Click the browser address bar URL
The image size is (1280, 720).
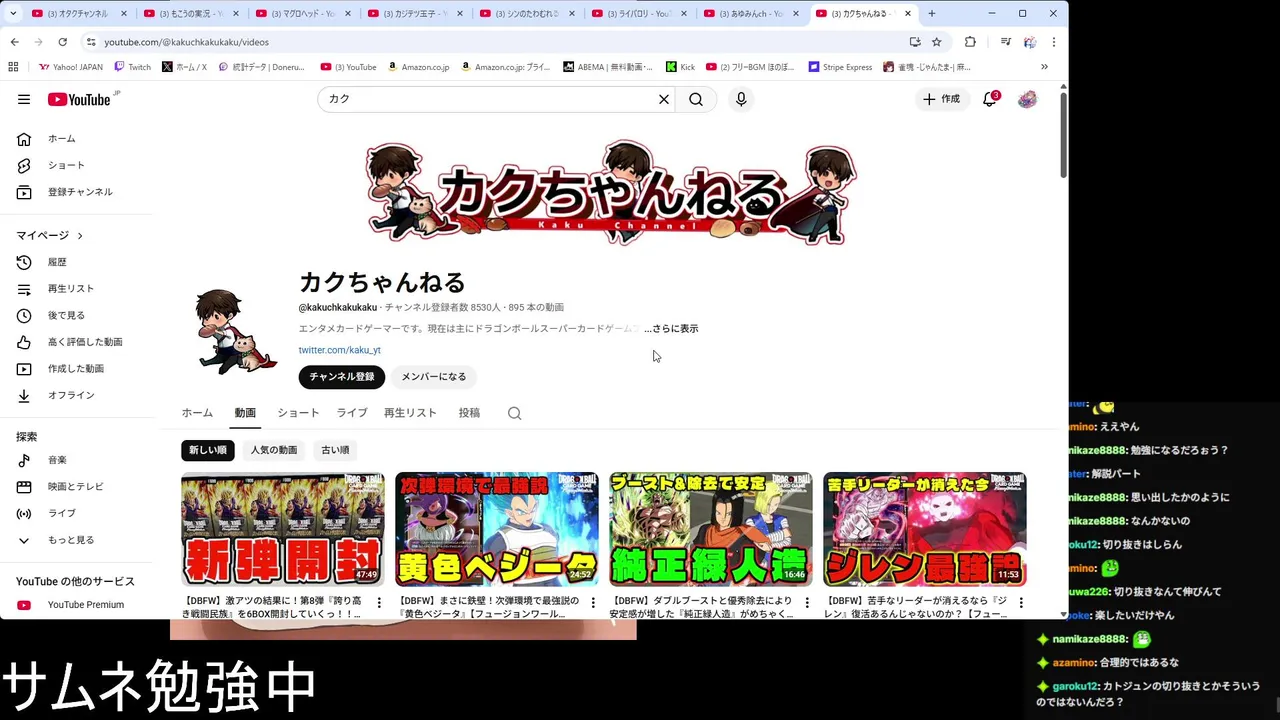(x=186, y=42)
